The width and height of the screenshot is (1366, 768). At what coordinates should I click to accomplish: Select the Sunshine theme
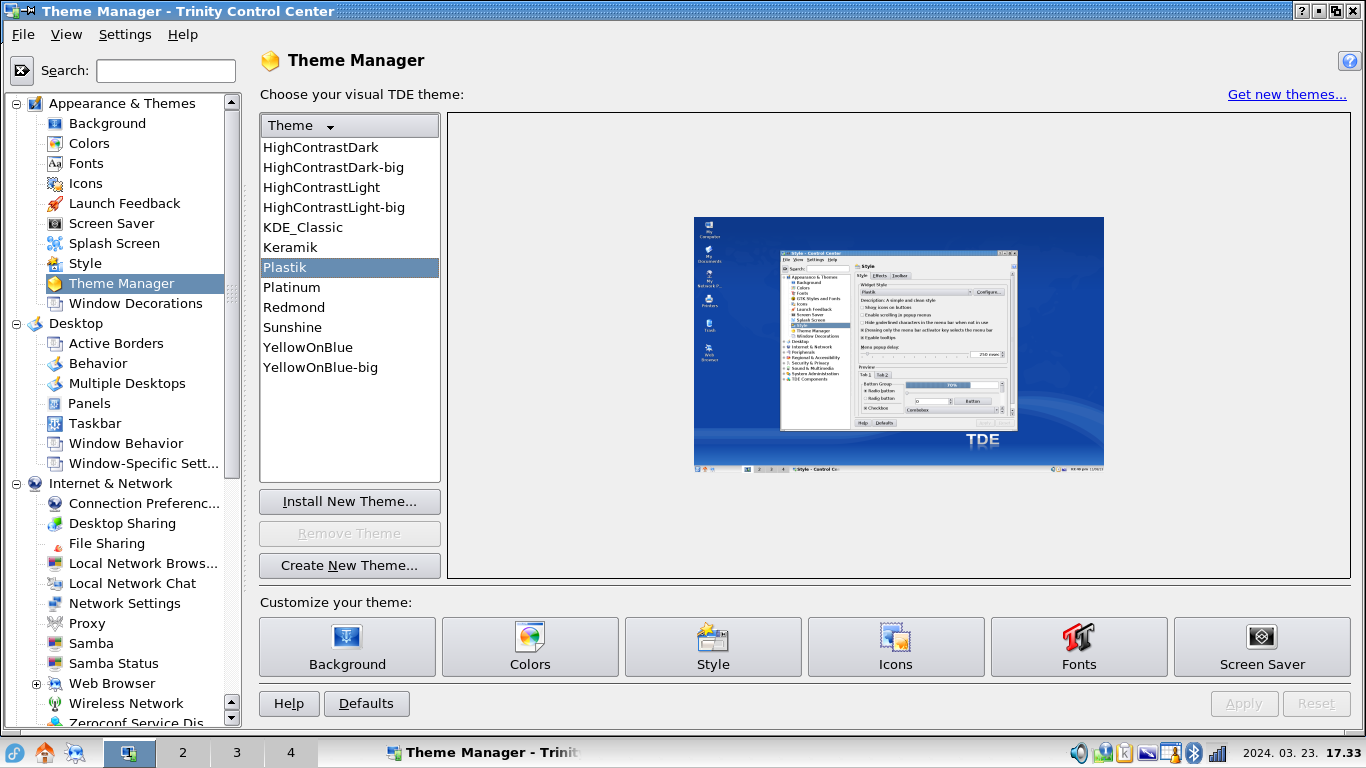349,327
